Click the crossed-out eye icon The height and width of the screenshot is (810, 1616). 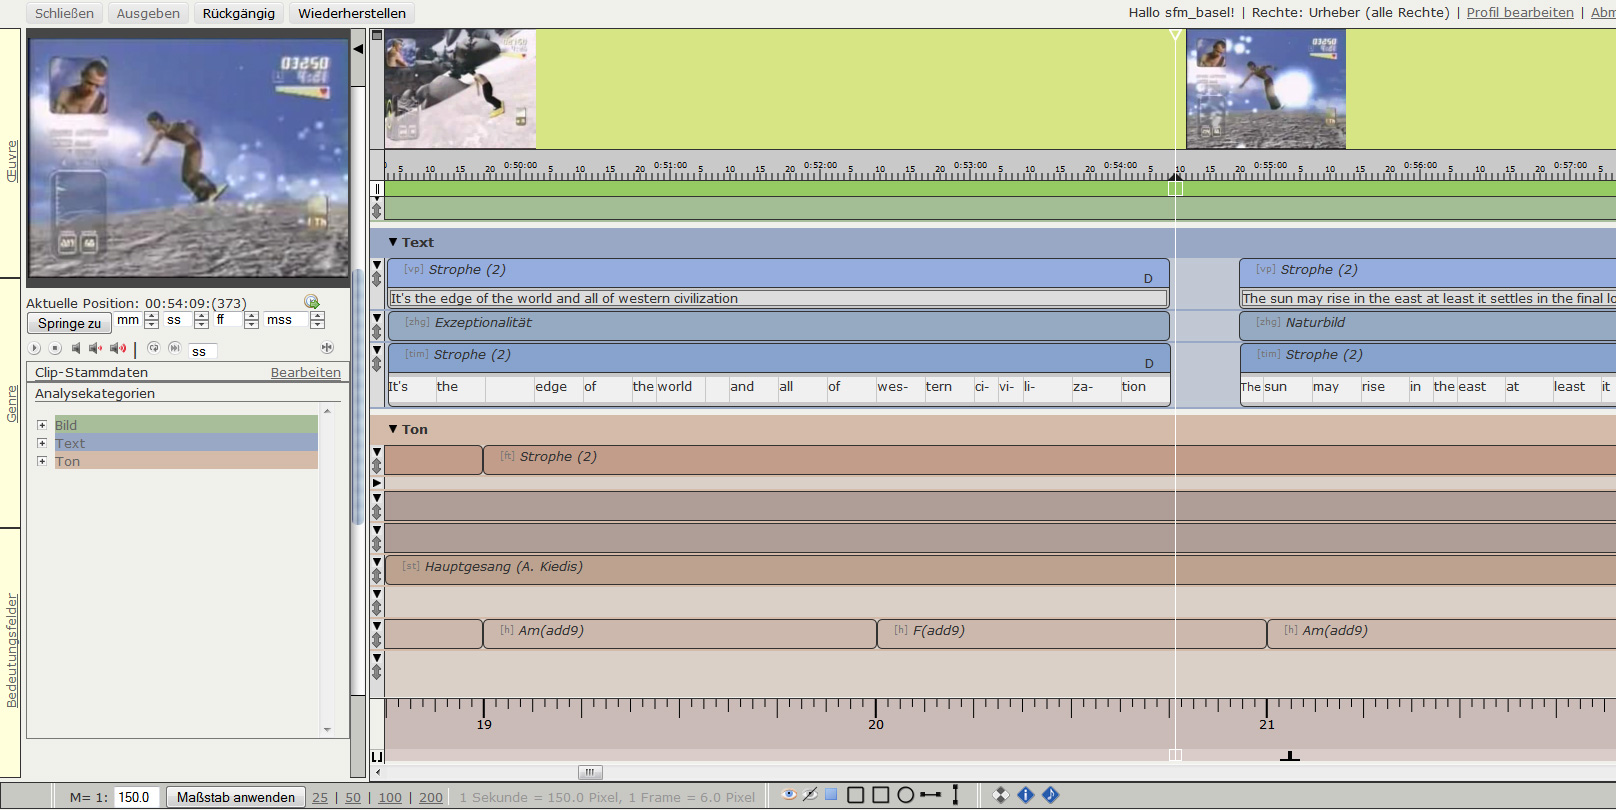pyautogui.click(x=810, y=795)
